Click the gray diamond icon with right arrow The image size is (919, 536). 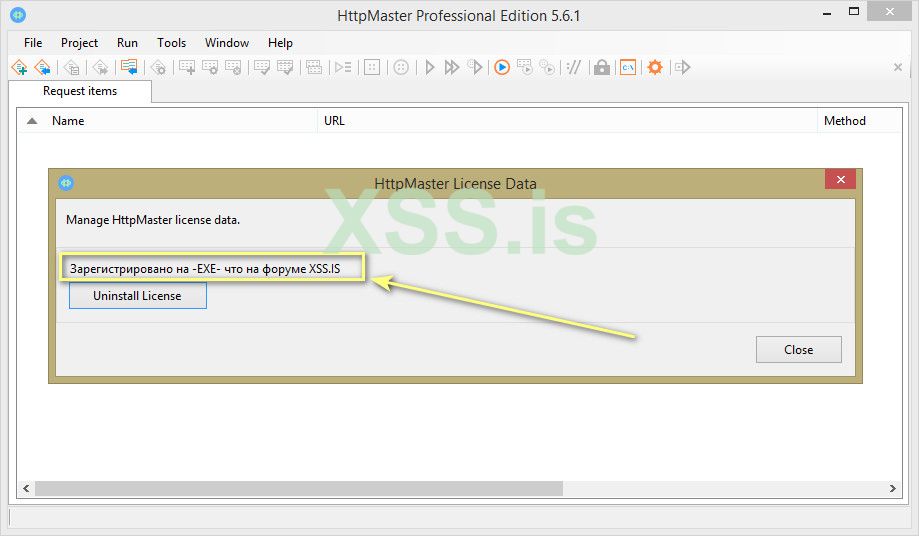coord(100,67)
